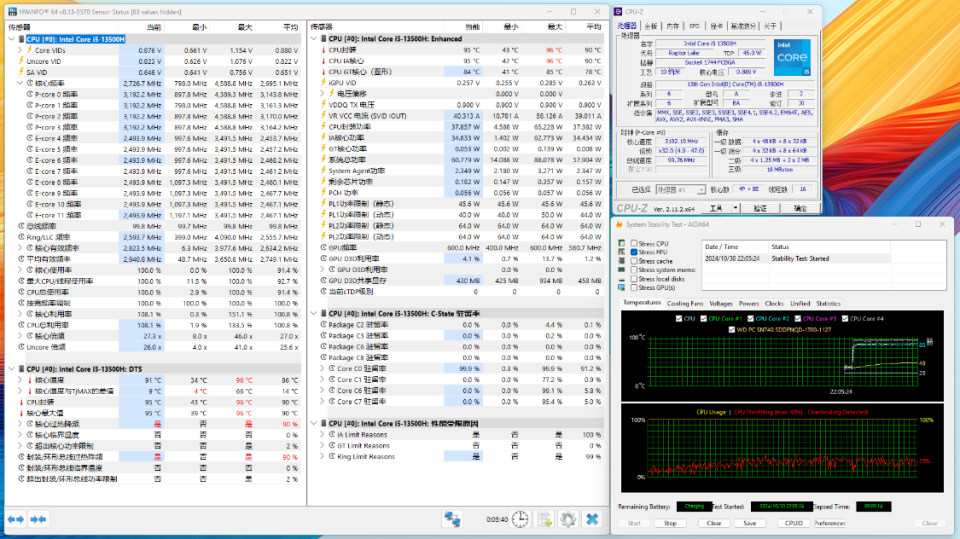Open the network remote monitoring icon in HWiNFO

tap(452, 519)
